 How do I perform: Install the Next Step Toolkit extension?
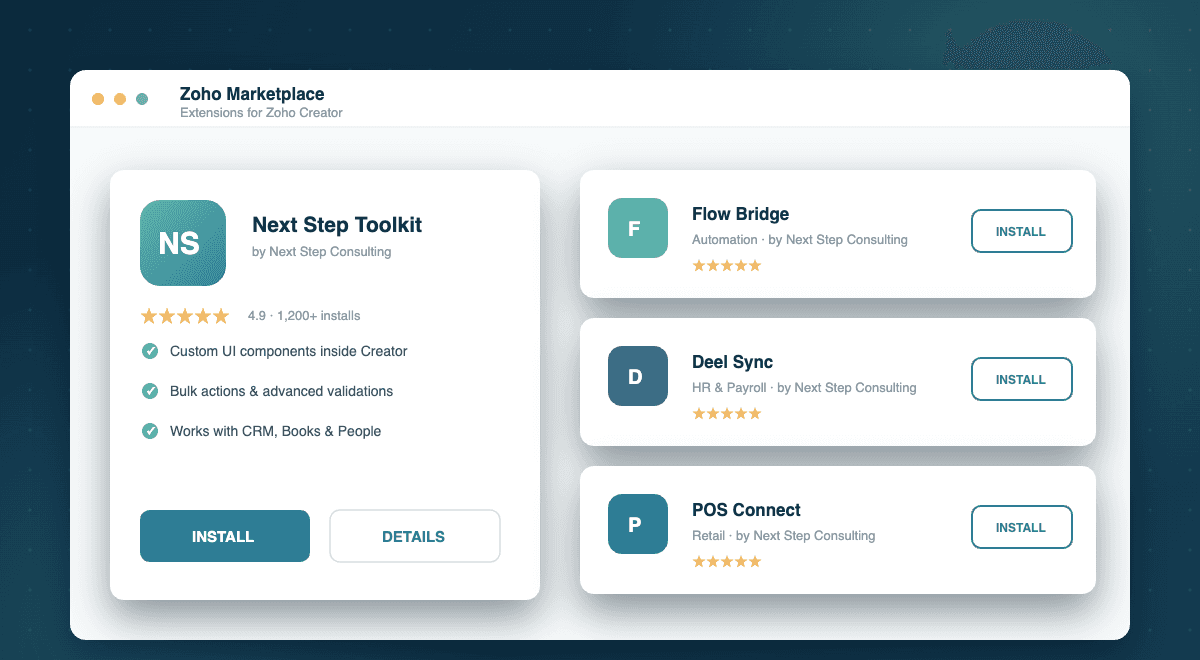tap(225, 536)
